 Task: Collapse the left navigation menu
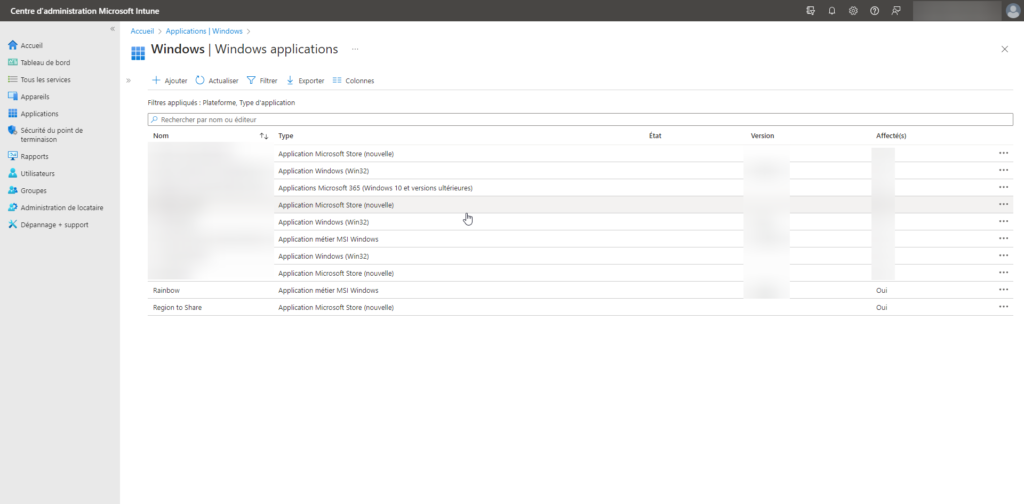click(x=112, y=29)
